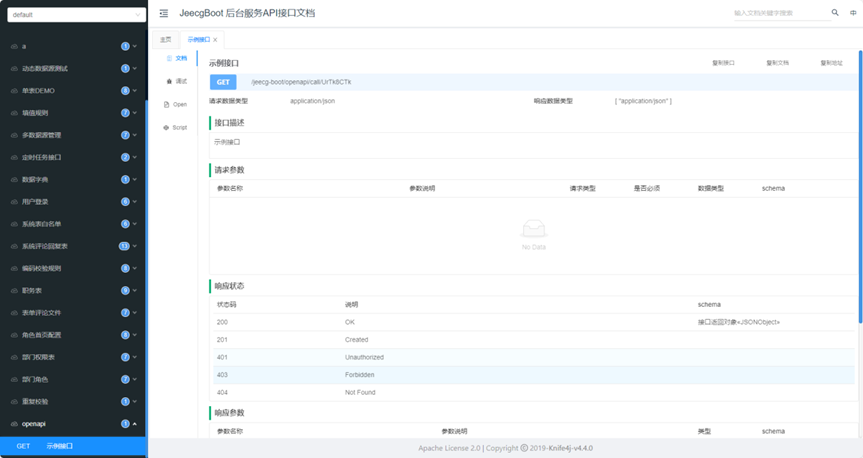863x458 pixels.
Task: Open the default group dropdown
Action: point(77,15)
